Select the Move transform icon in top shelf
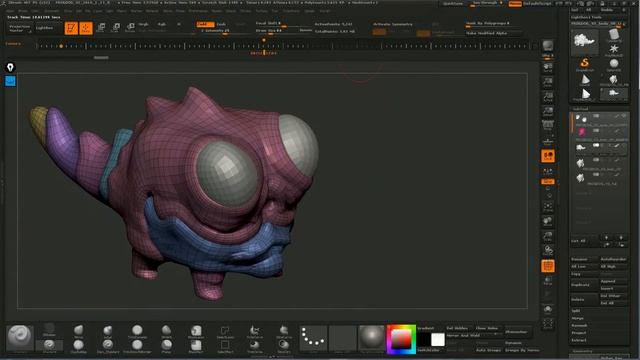640x360 pixels. (x=101, y=28)
